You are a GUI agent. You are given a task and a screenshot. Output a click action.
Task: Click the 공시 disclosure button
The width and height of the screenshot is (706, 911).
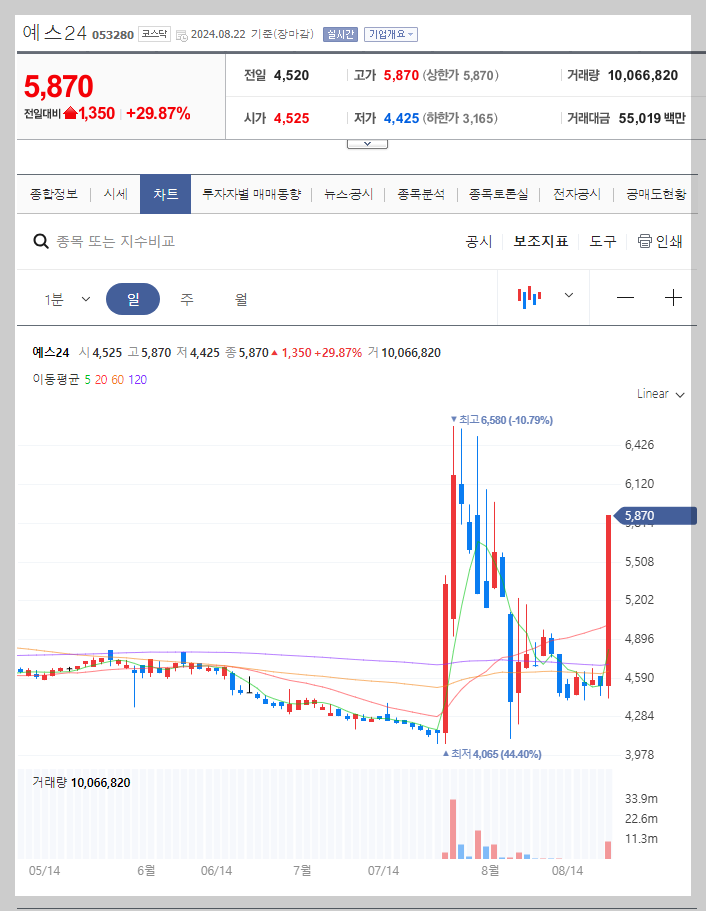tap(478, 242)
